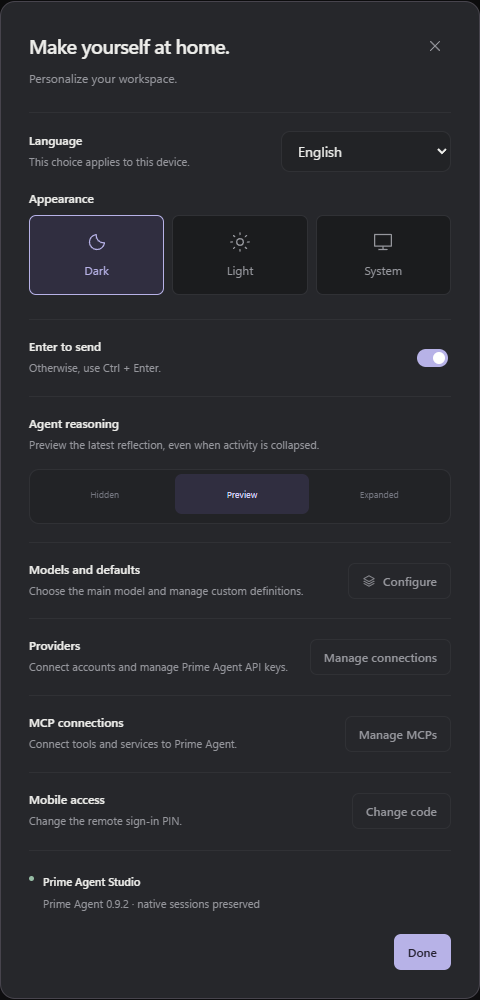This screenshot has width=480, height=1000.
Task: Switch agent reasoning to Hidden
Action: coord(105,495)
